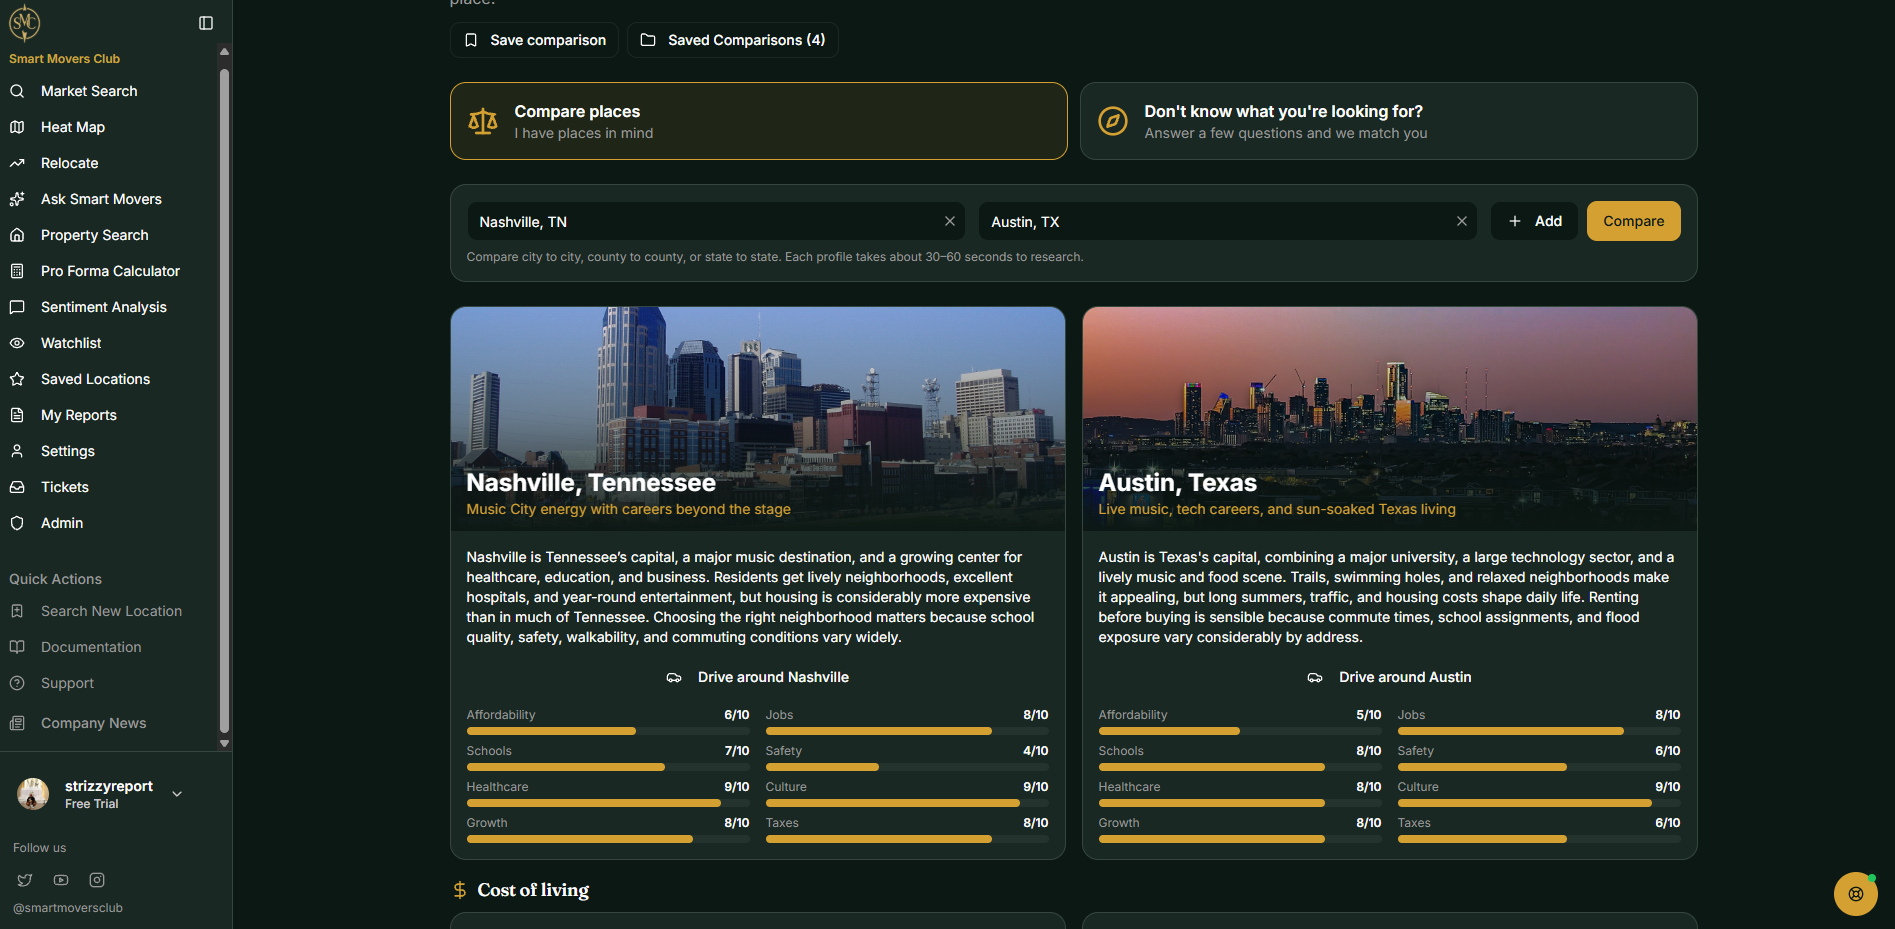Open the floating help widget button
Viewport: 1895px width, 929px height.
[1856, 894]
